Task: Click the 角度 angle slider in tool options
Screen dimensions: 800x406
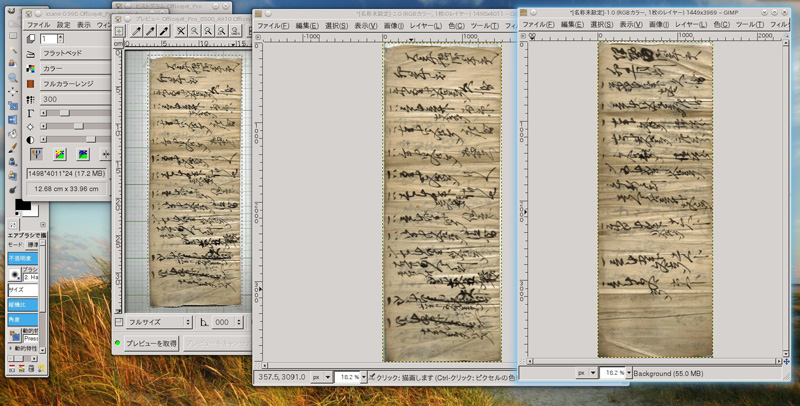Action: click(23, 320)
